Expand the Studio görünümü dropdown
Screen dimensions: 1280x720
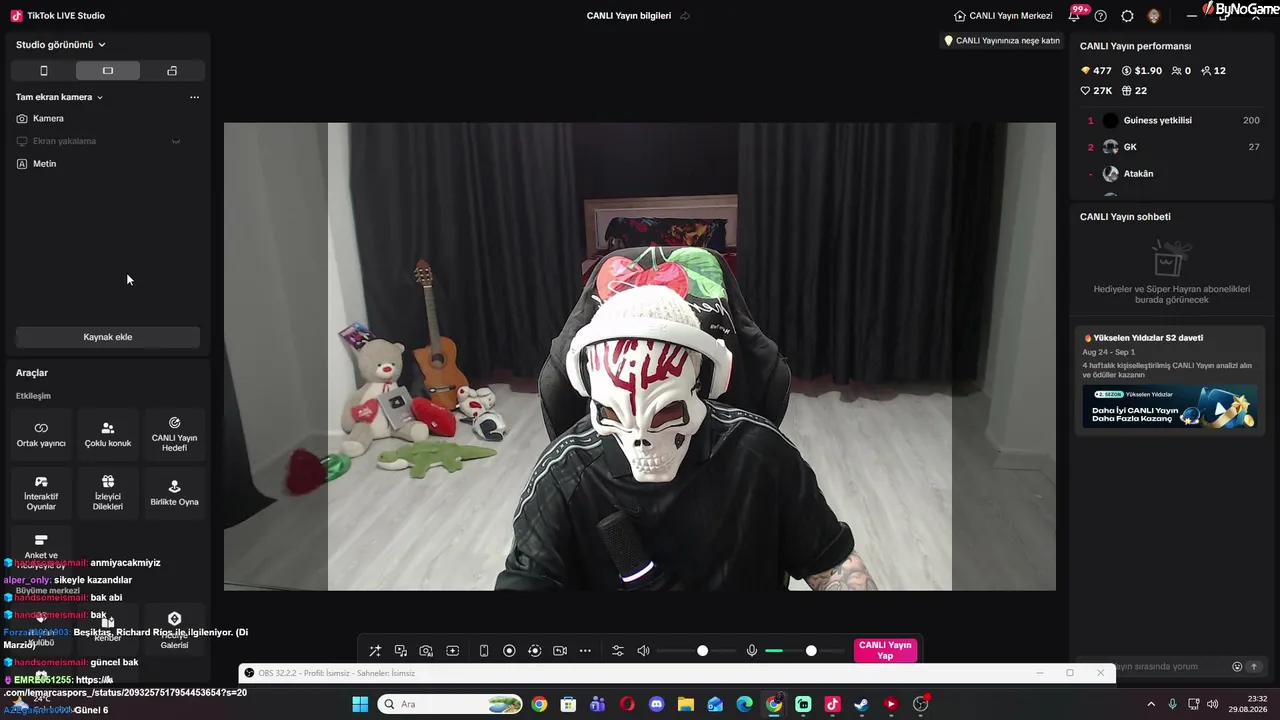[x=61, y=45]
